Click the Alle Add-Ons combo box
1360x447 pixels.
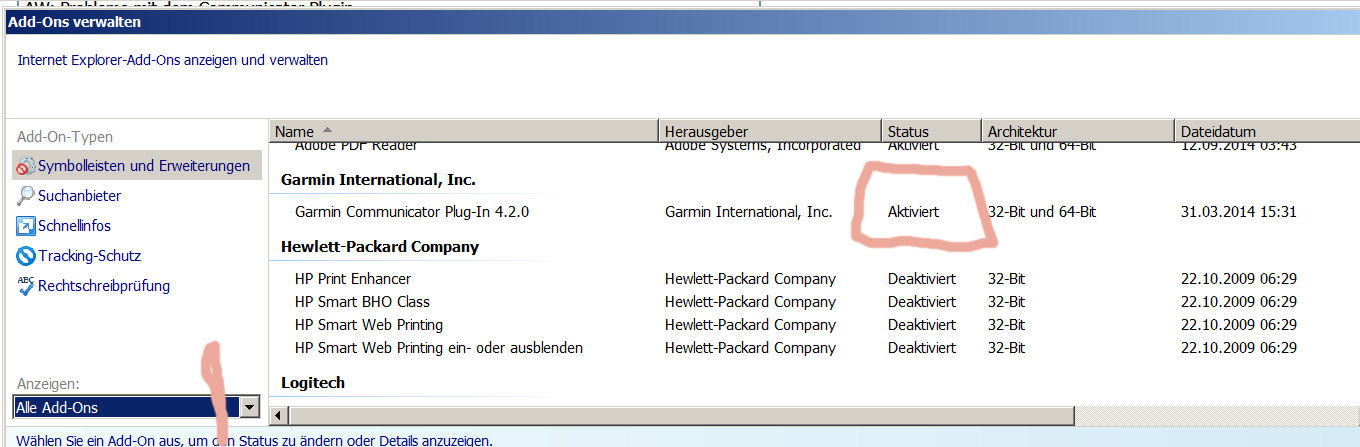pyautogui.click(x=137, y=407)
